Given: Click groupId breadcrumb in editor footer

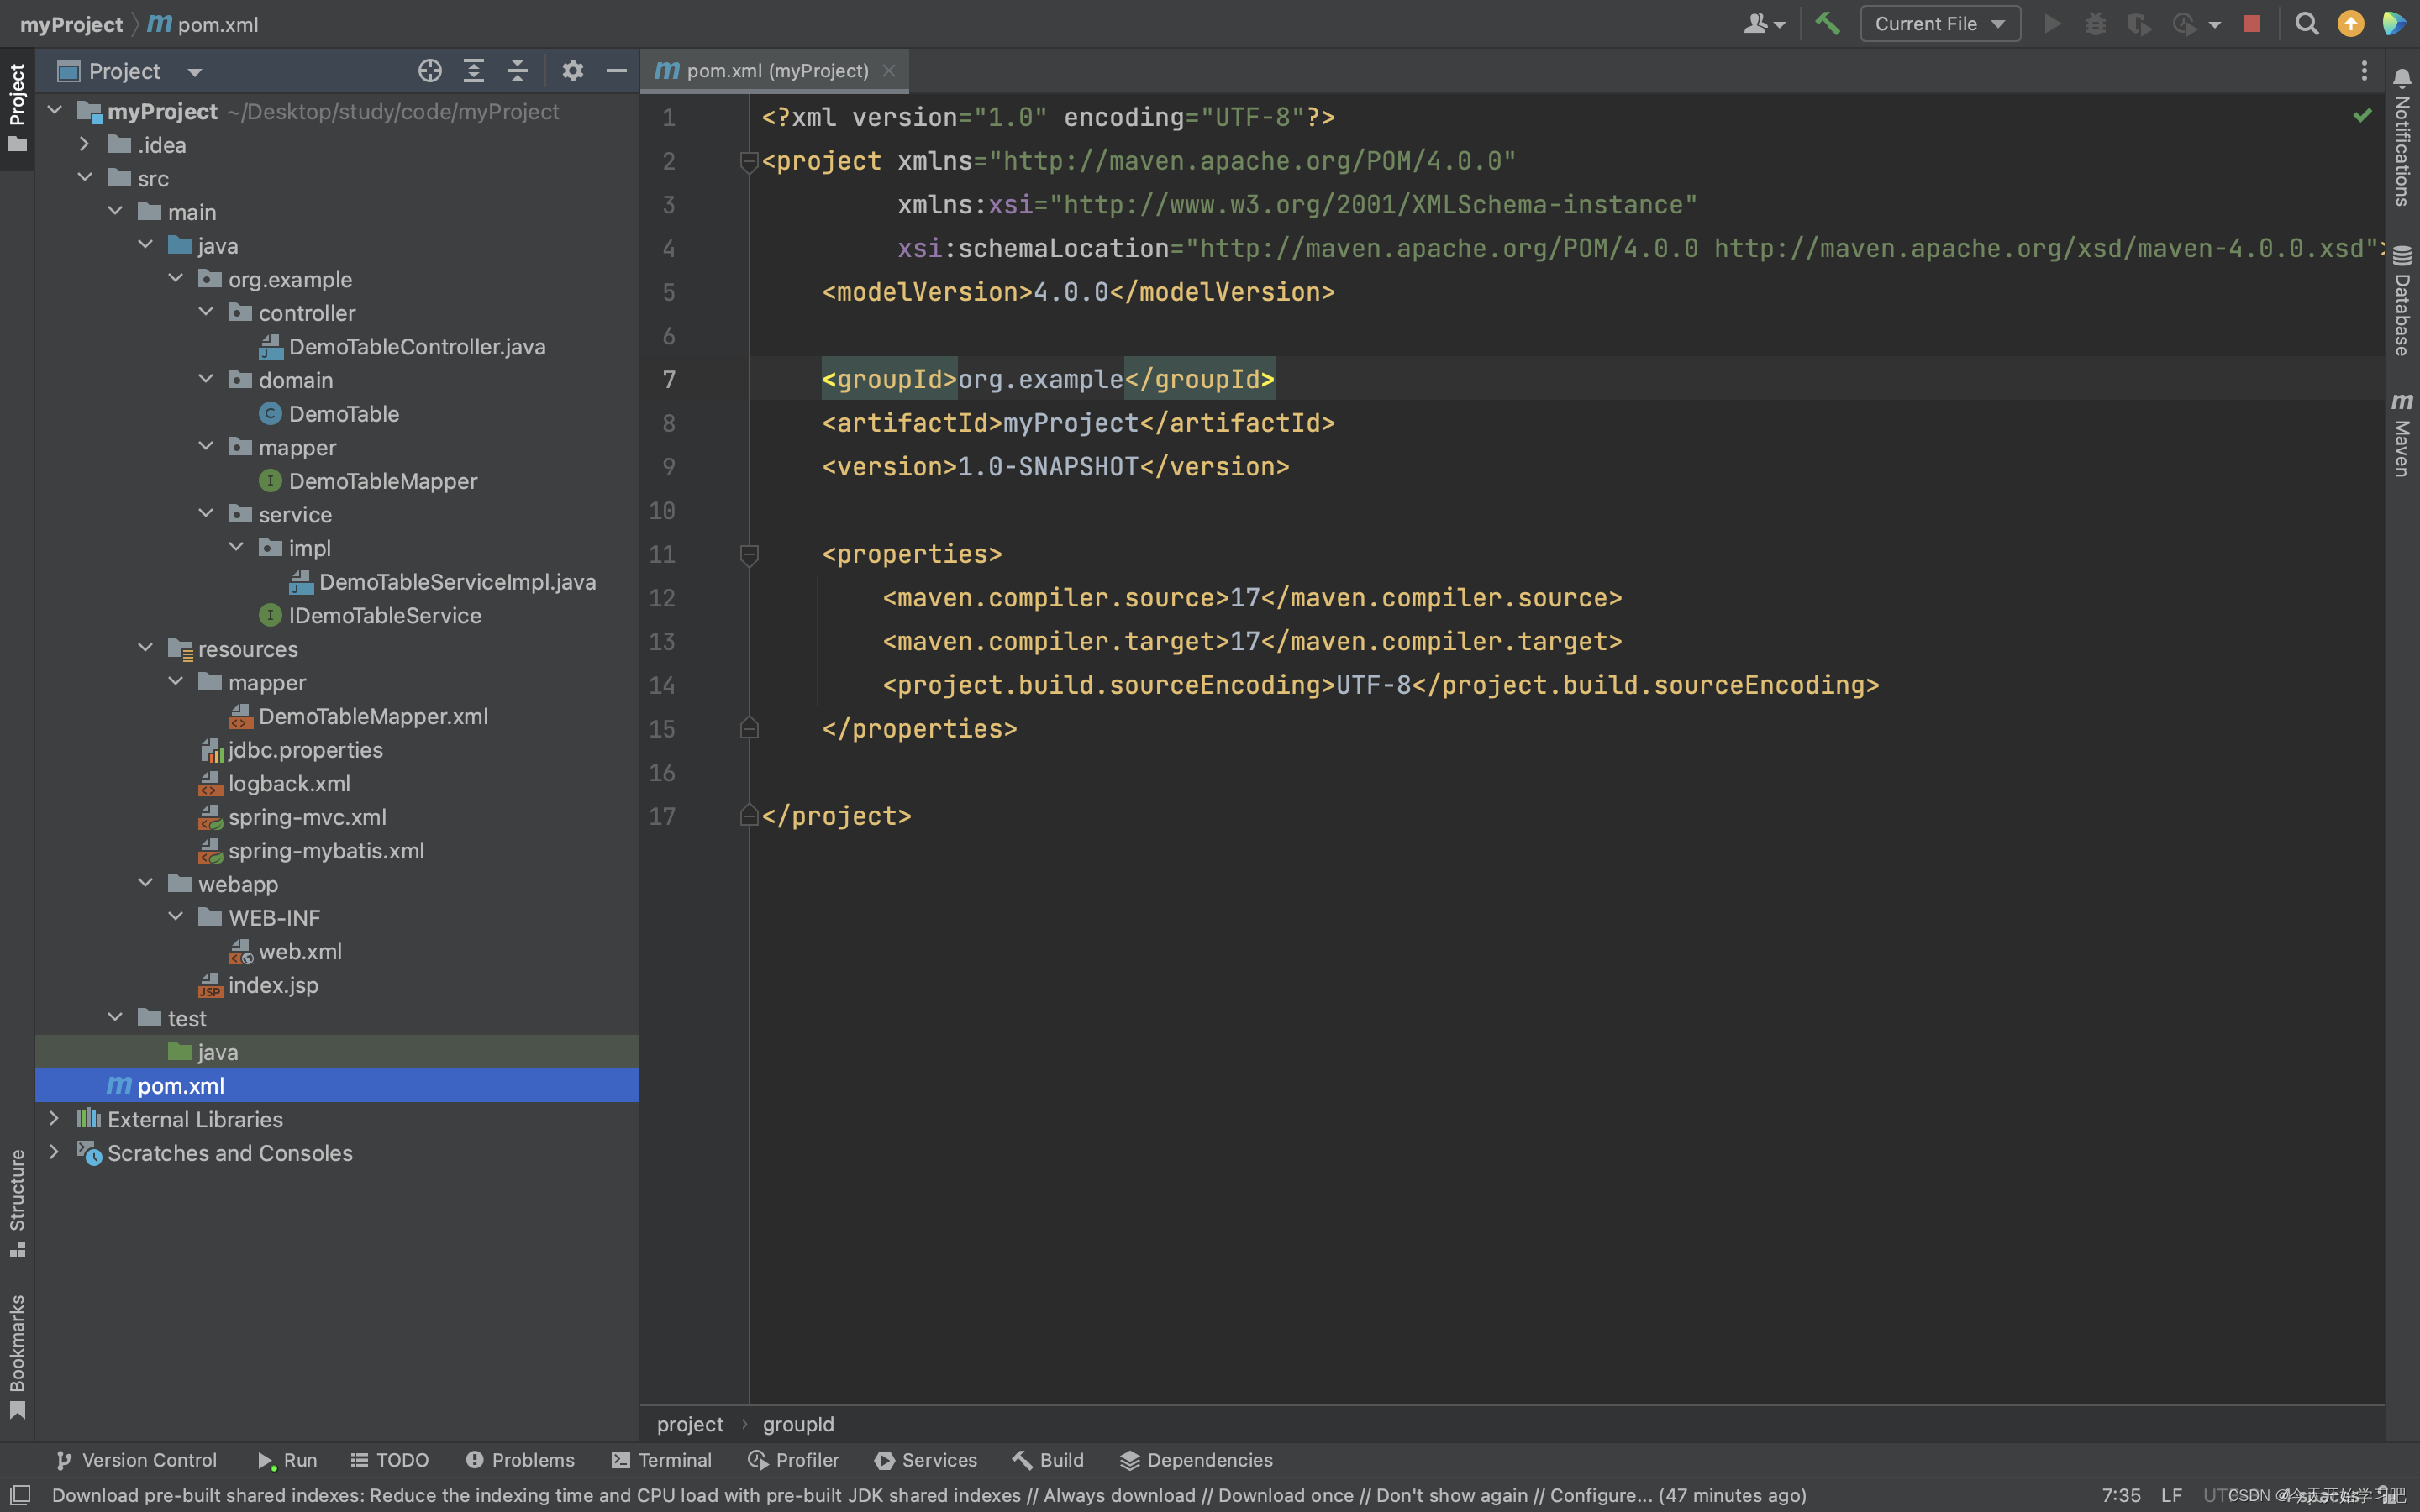Looking at the screenshot, I should 798,1424.
